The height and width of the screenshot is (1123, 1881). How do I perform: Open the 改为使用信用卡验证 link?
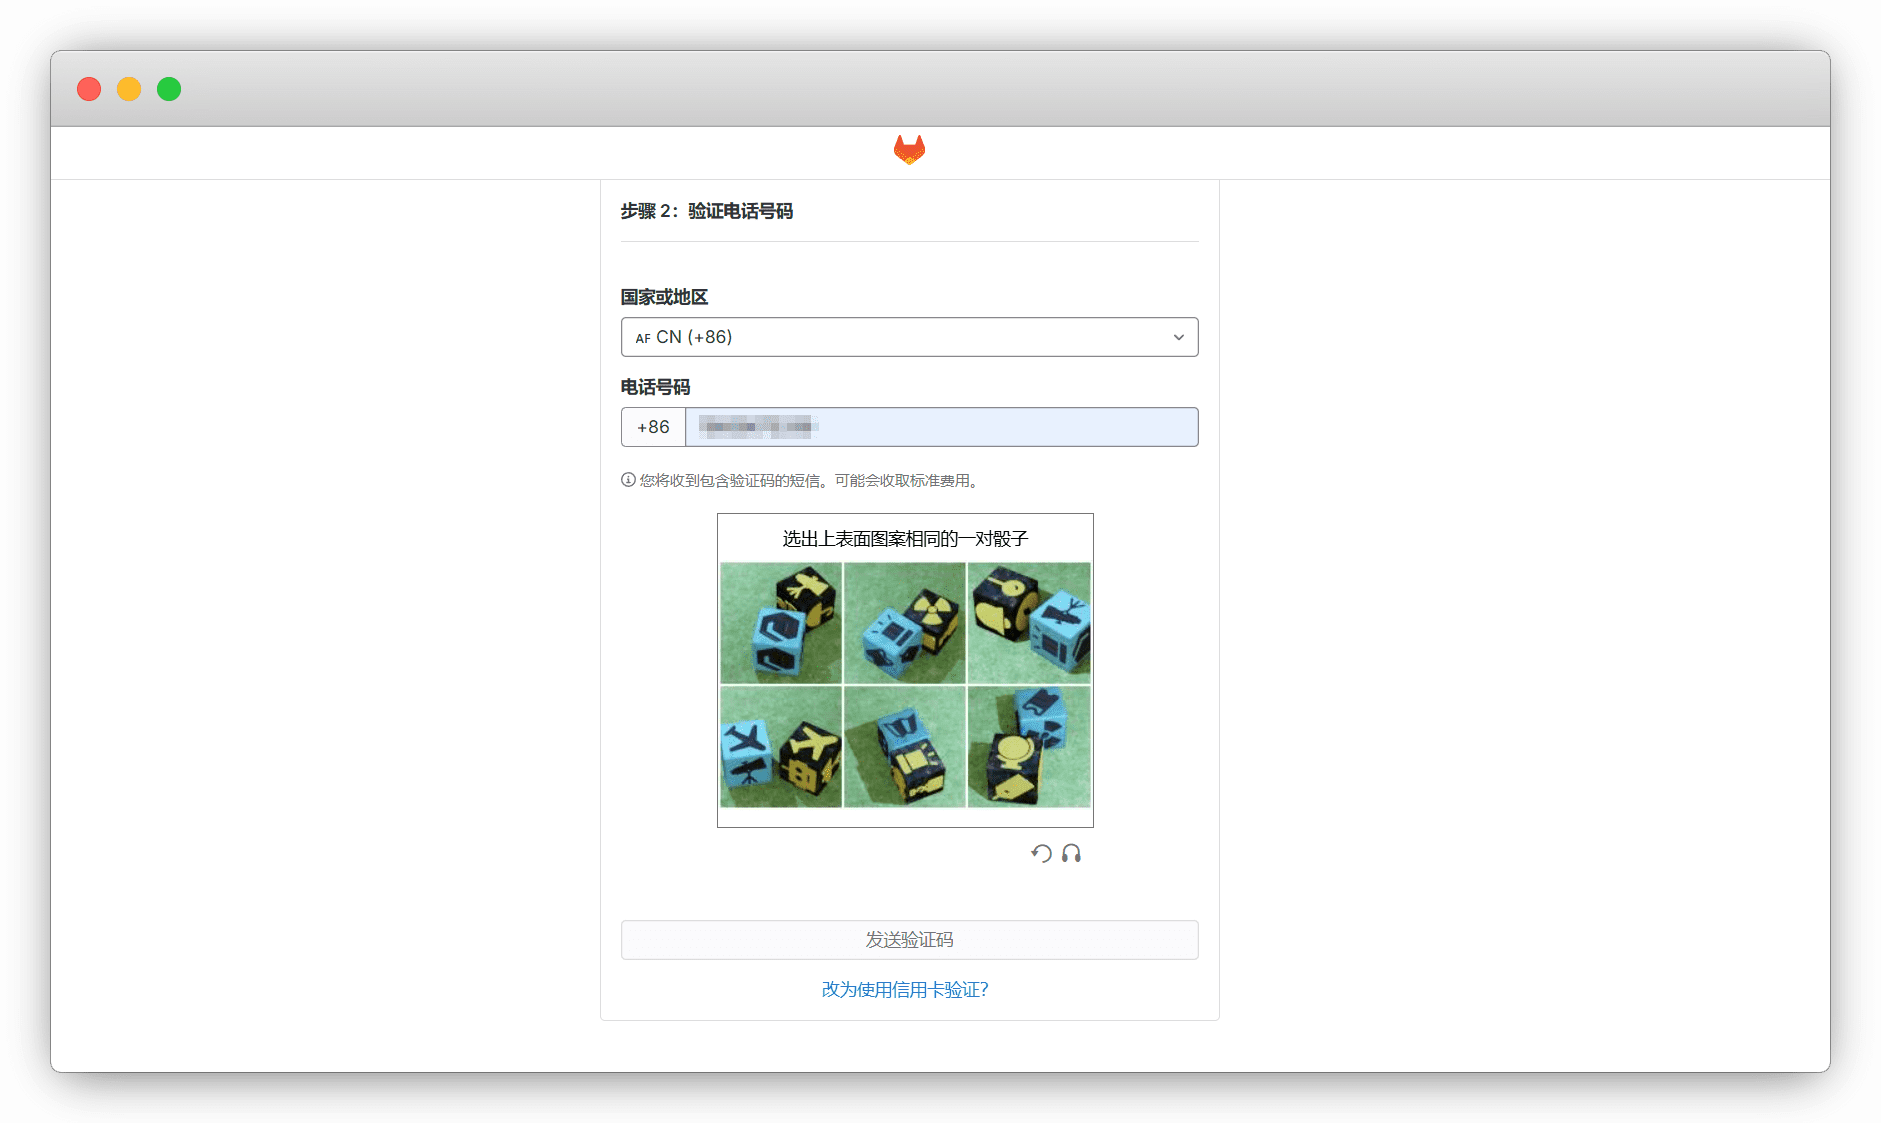coord(904,989)
